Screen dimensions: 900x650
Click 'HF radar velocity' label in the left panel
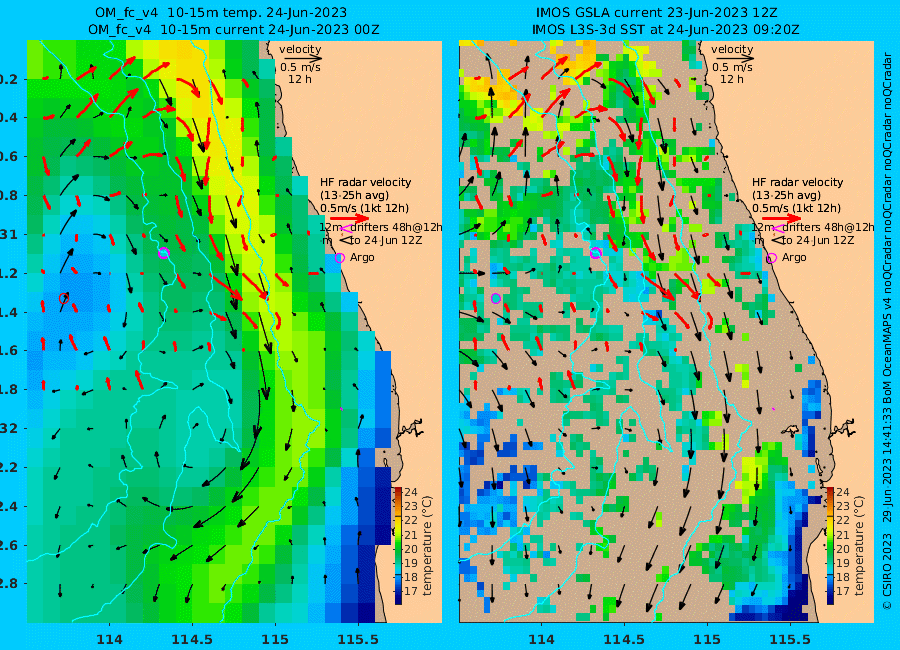coord(366,182)
